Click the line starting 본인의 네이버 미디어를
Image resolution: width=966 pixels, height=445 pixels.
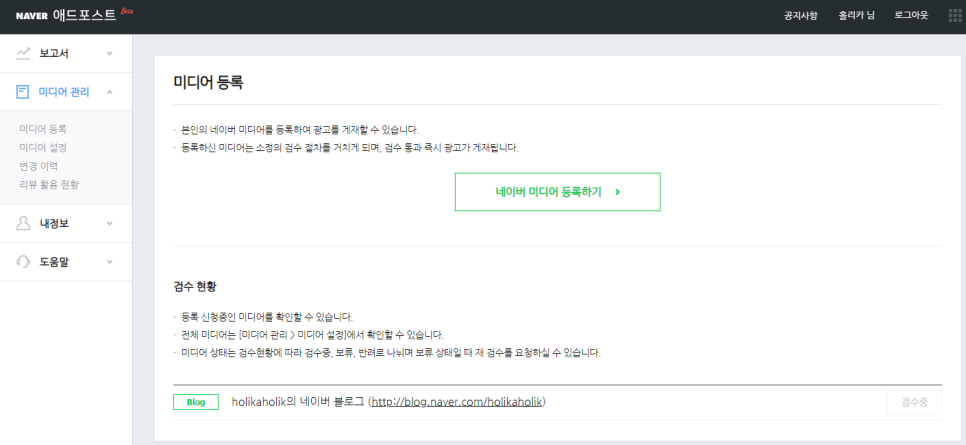pos(300,130)
